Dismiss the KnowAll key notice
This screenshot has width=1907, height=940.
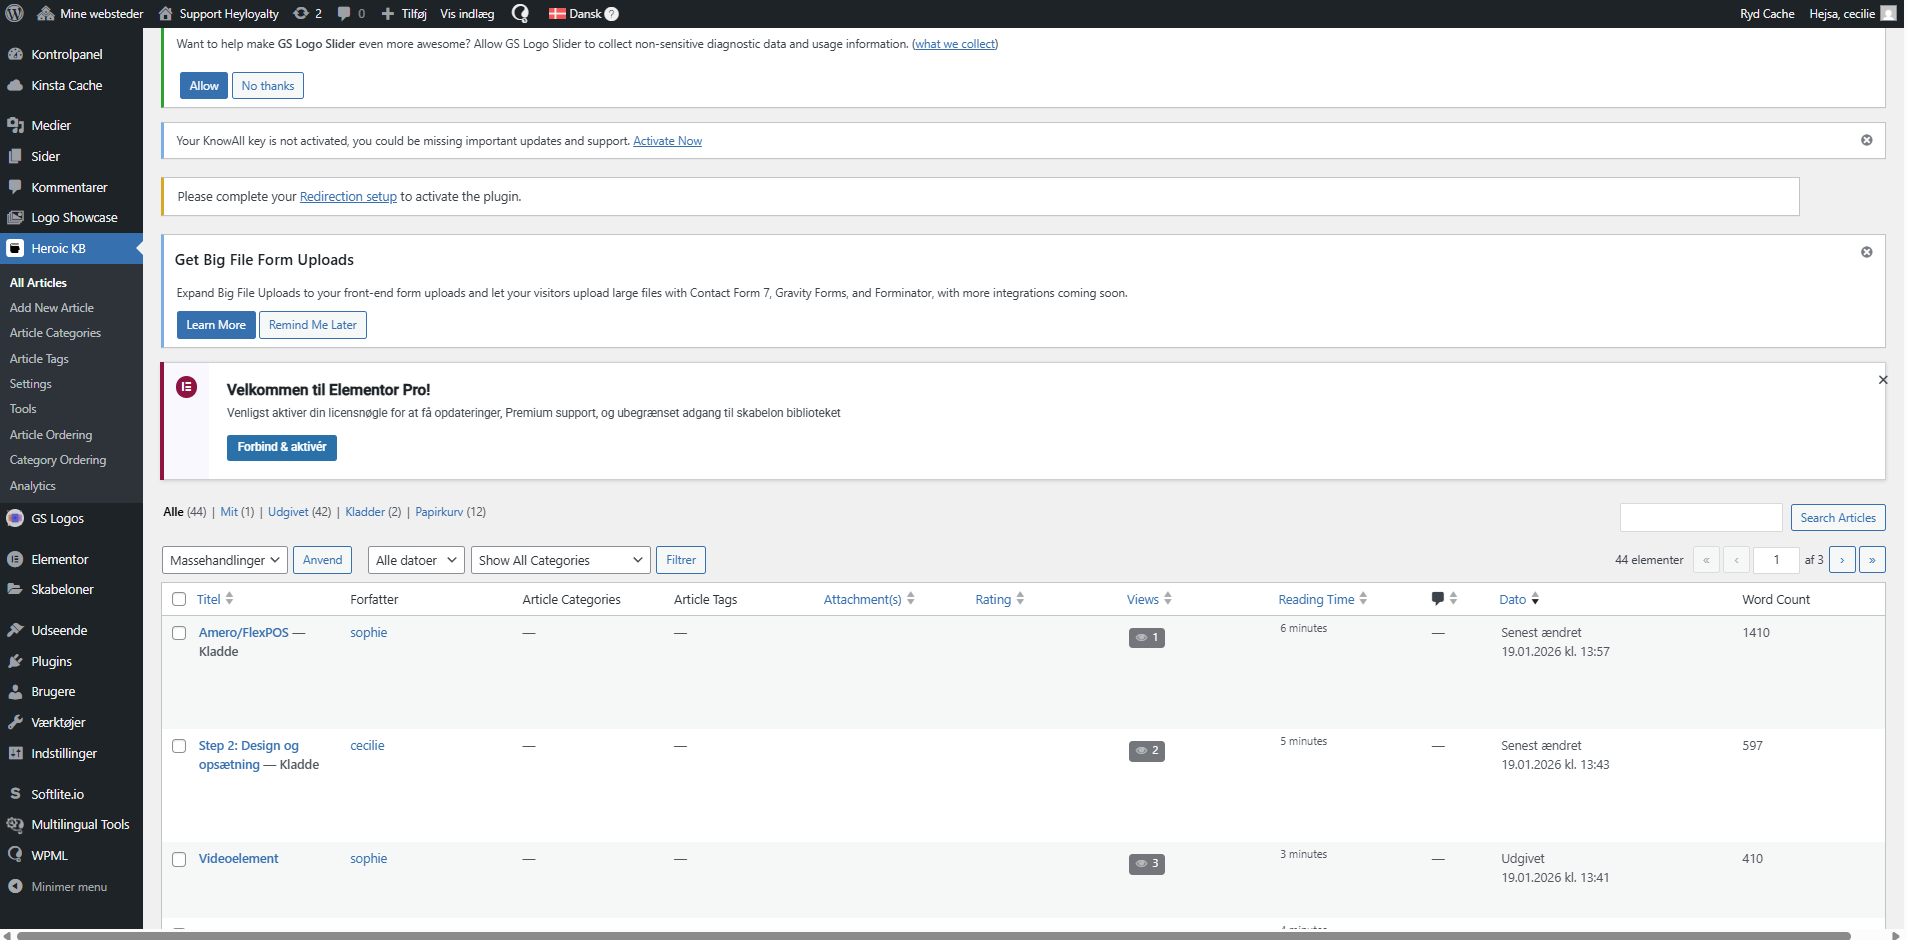click(1866, 140)
